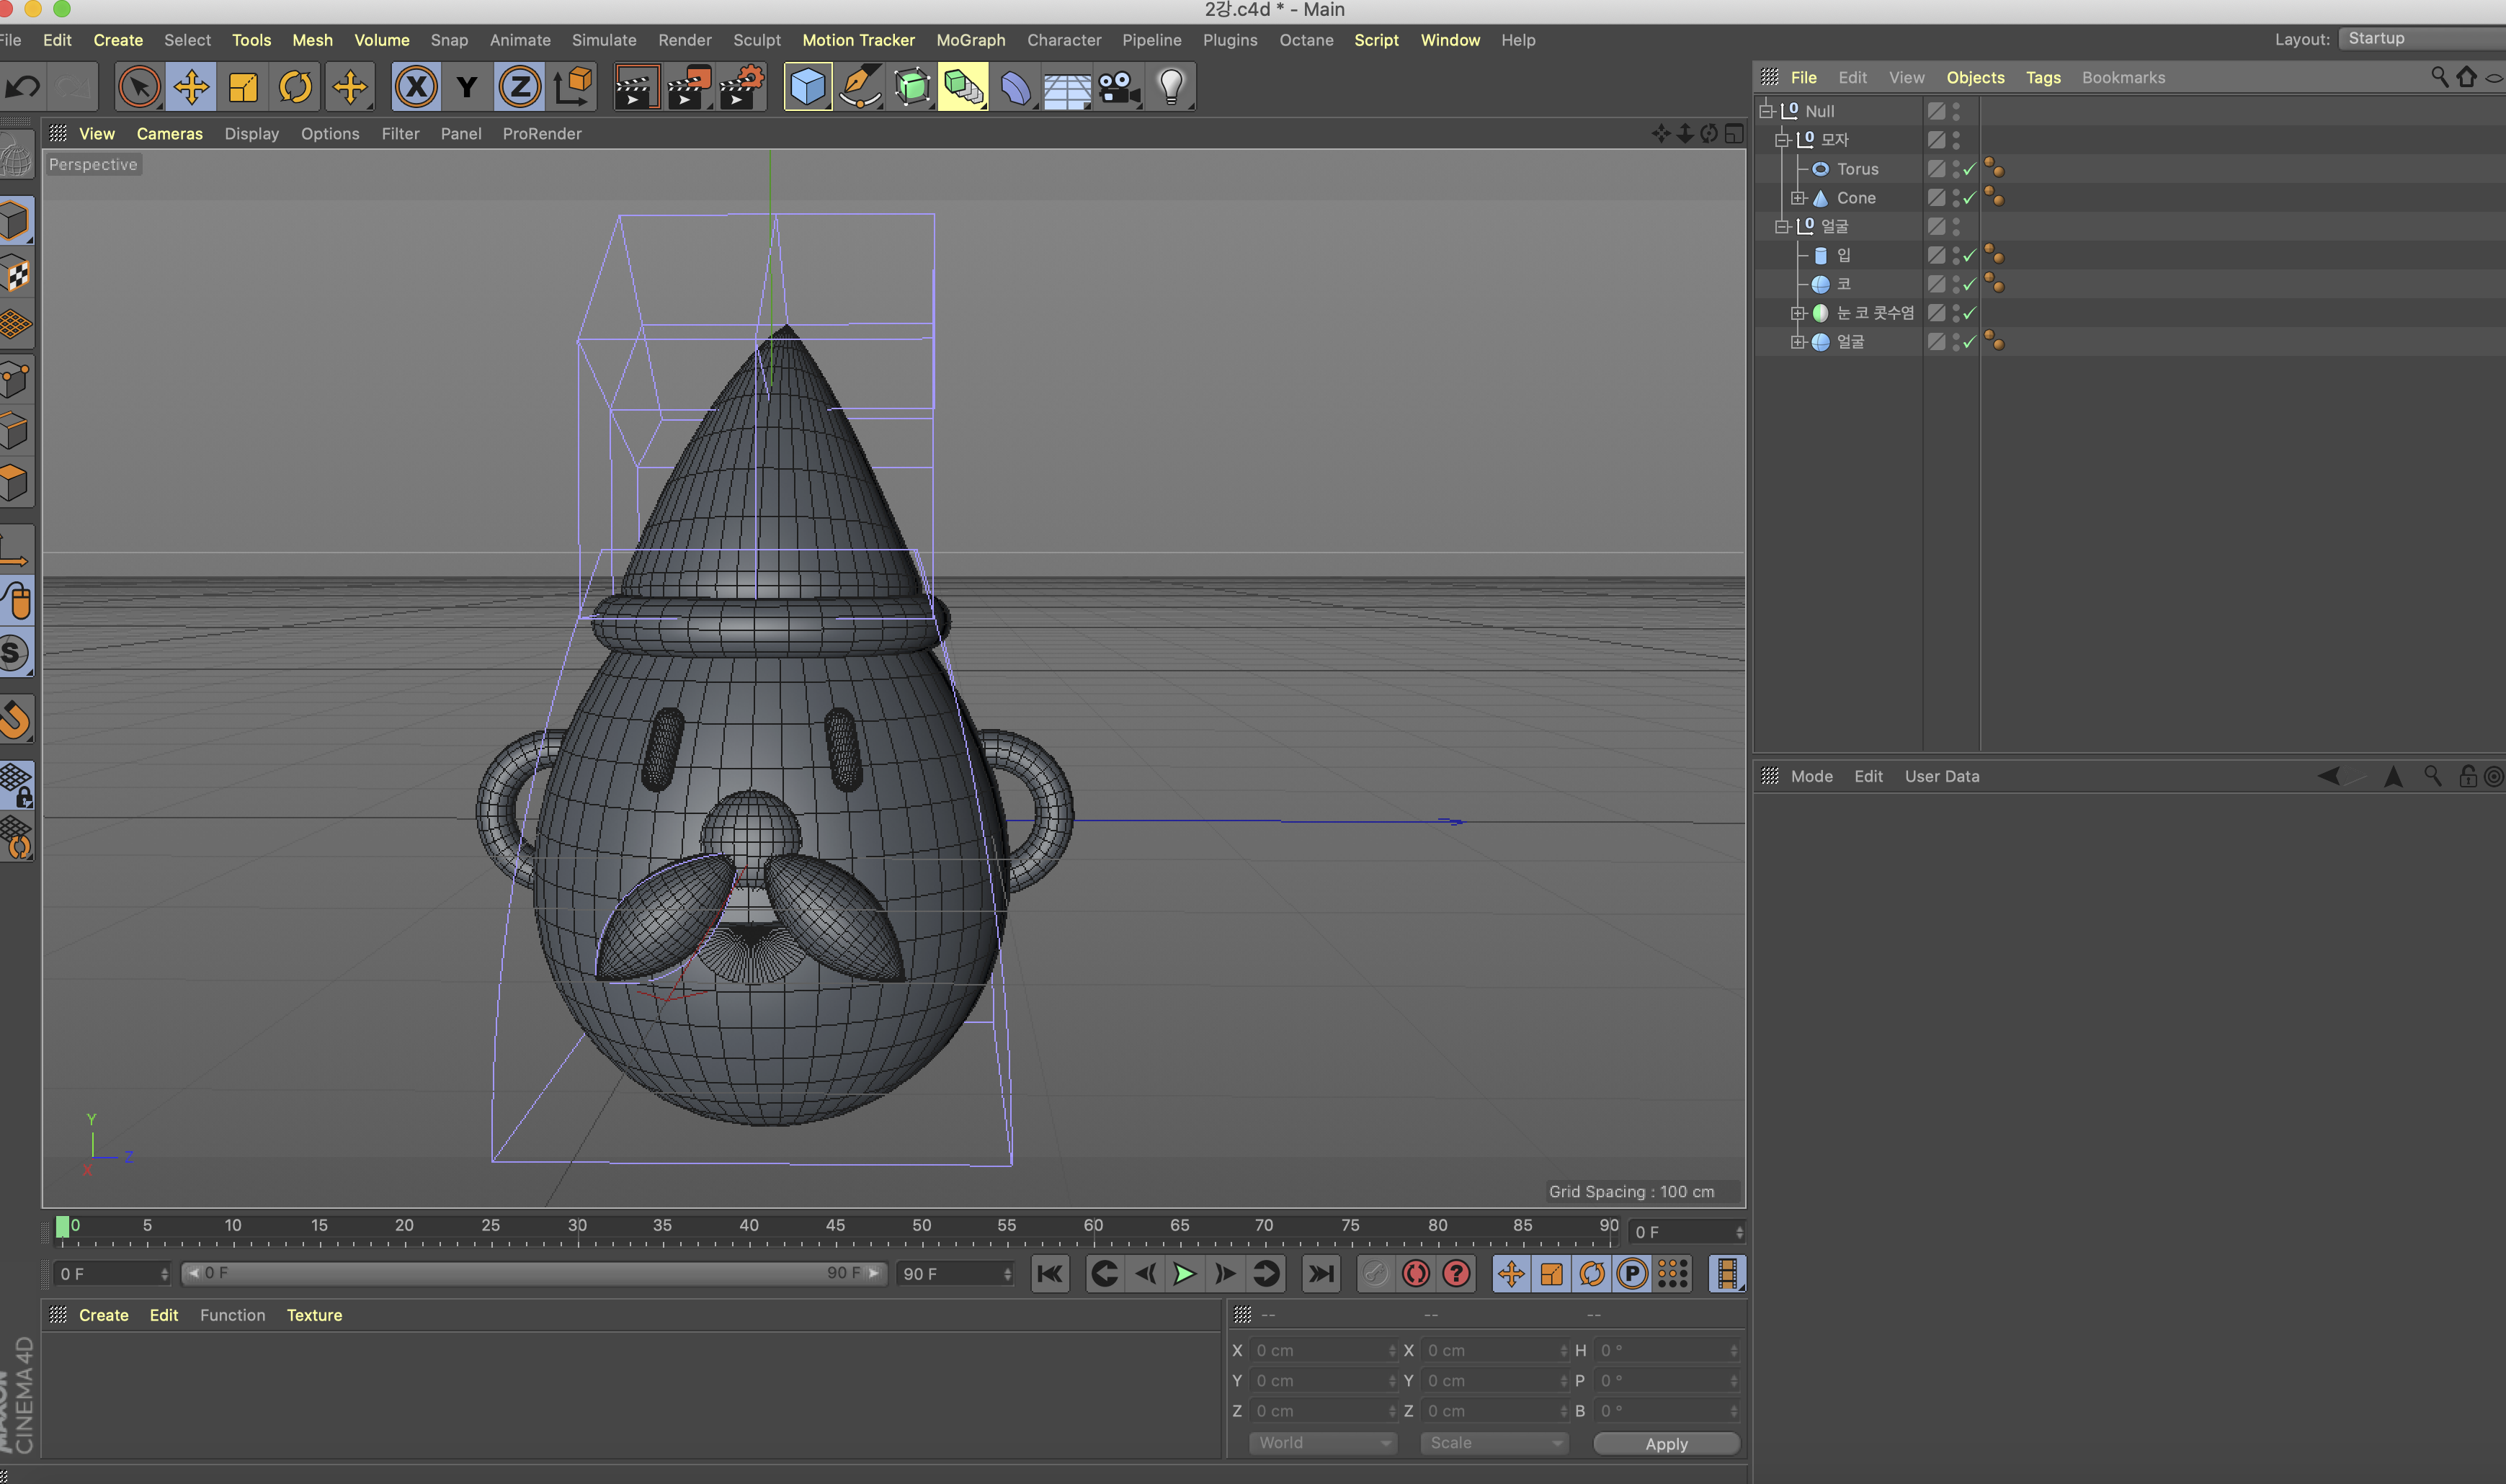The width and height of the screenshot is (2506, 1484).
Task: Open the MoGraph menu
Action: coord(970,40)
